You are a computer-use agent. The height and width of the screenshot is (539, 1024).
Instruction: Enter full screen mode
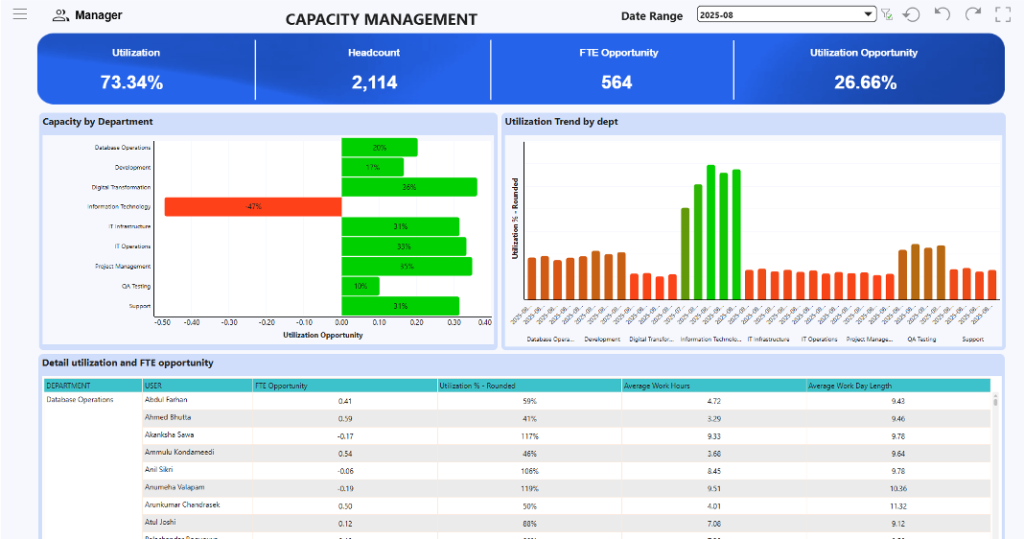[x=1003, y=14]
